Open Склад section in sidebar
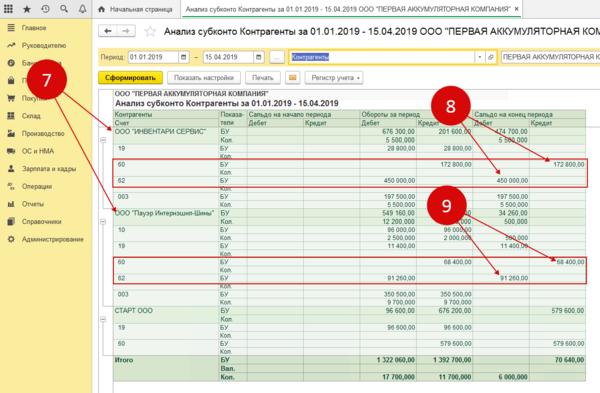The width and height of the screenshot is (600, 393). 31,116
